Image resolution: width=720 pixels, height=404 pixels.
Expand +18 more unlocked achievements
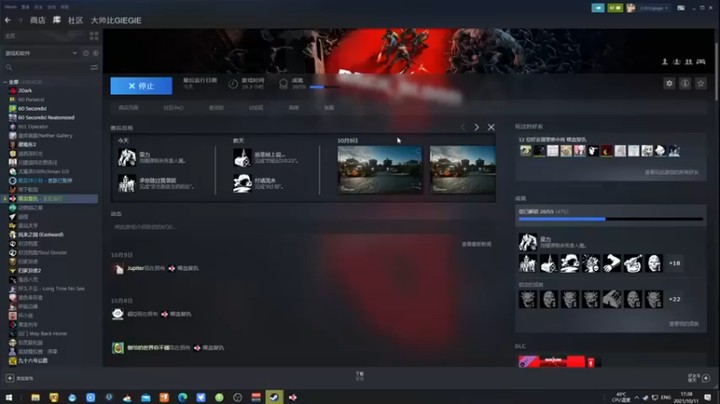674,264
